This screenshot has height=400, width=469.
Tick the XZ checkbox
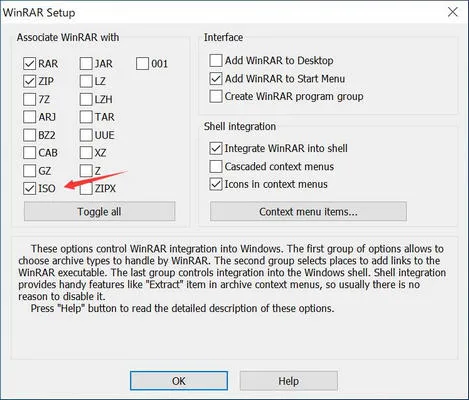click(86, 153)
